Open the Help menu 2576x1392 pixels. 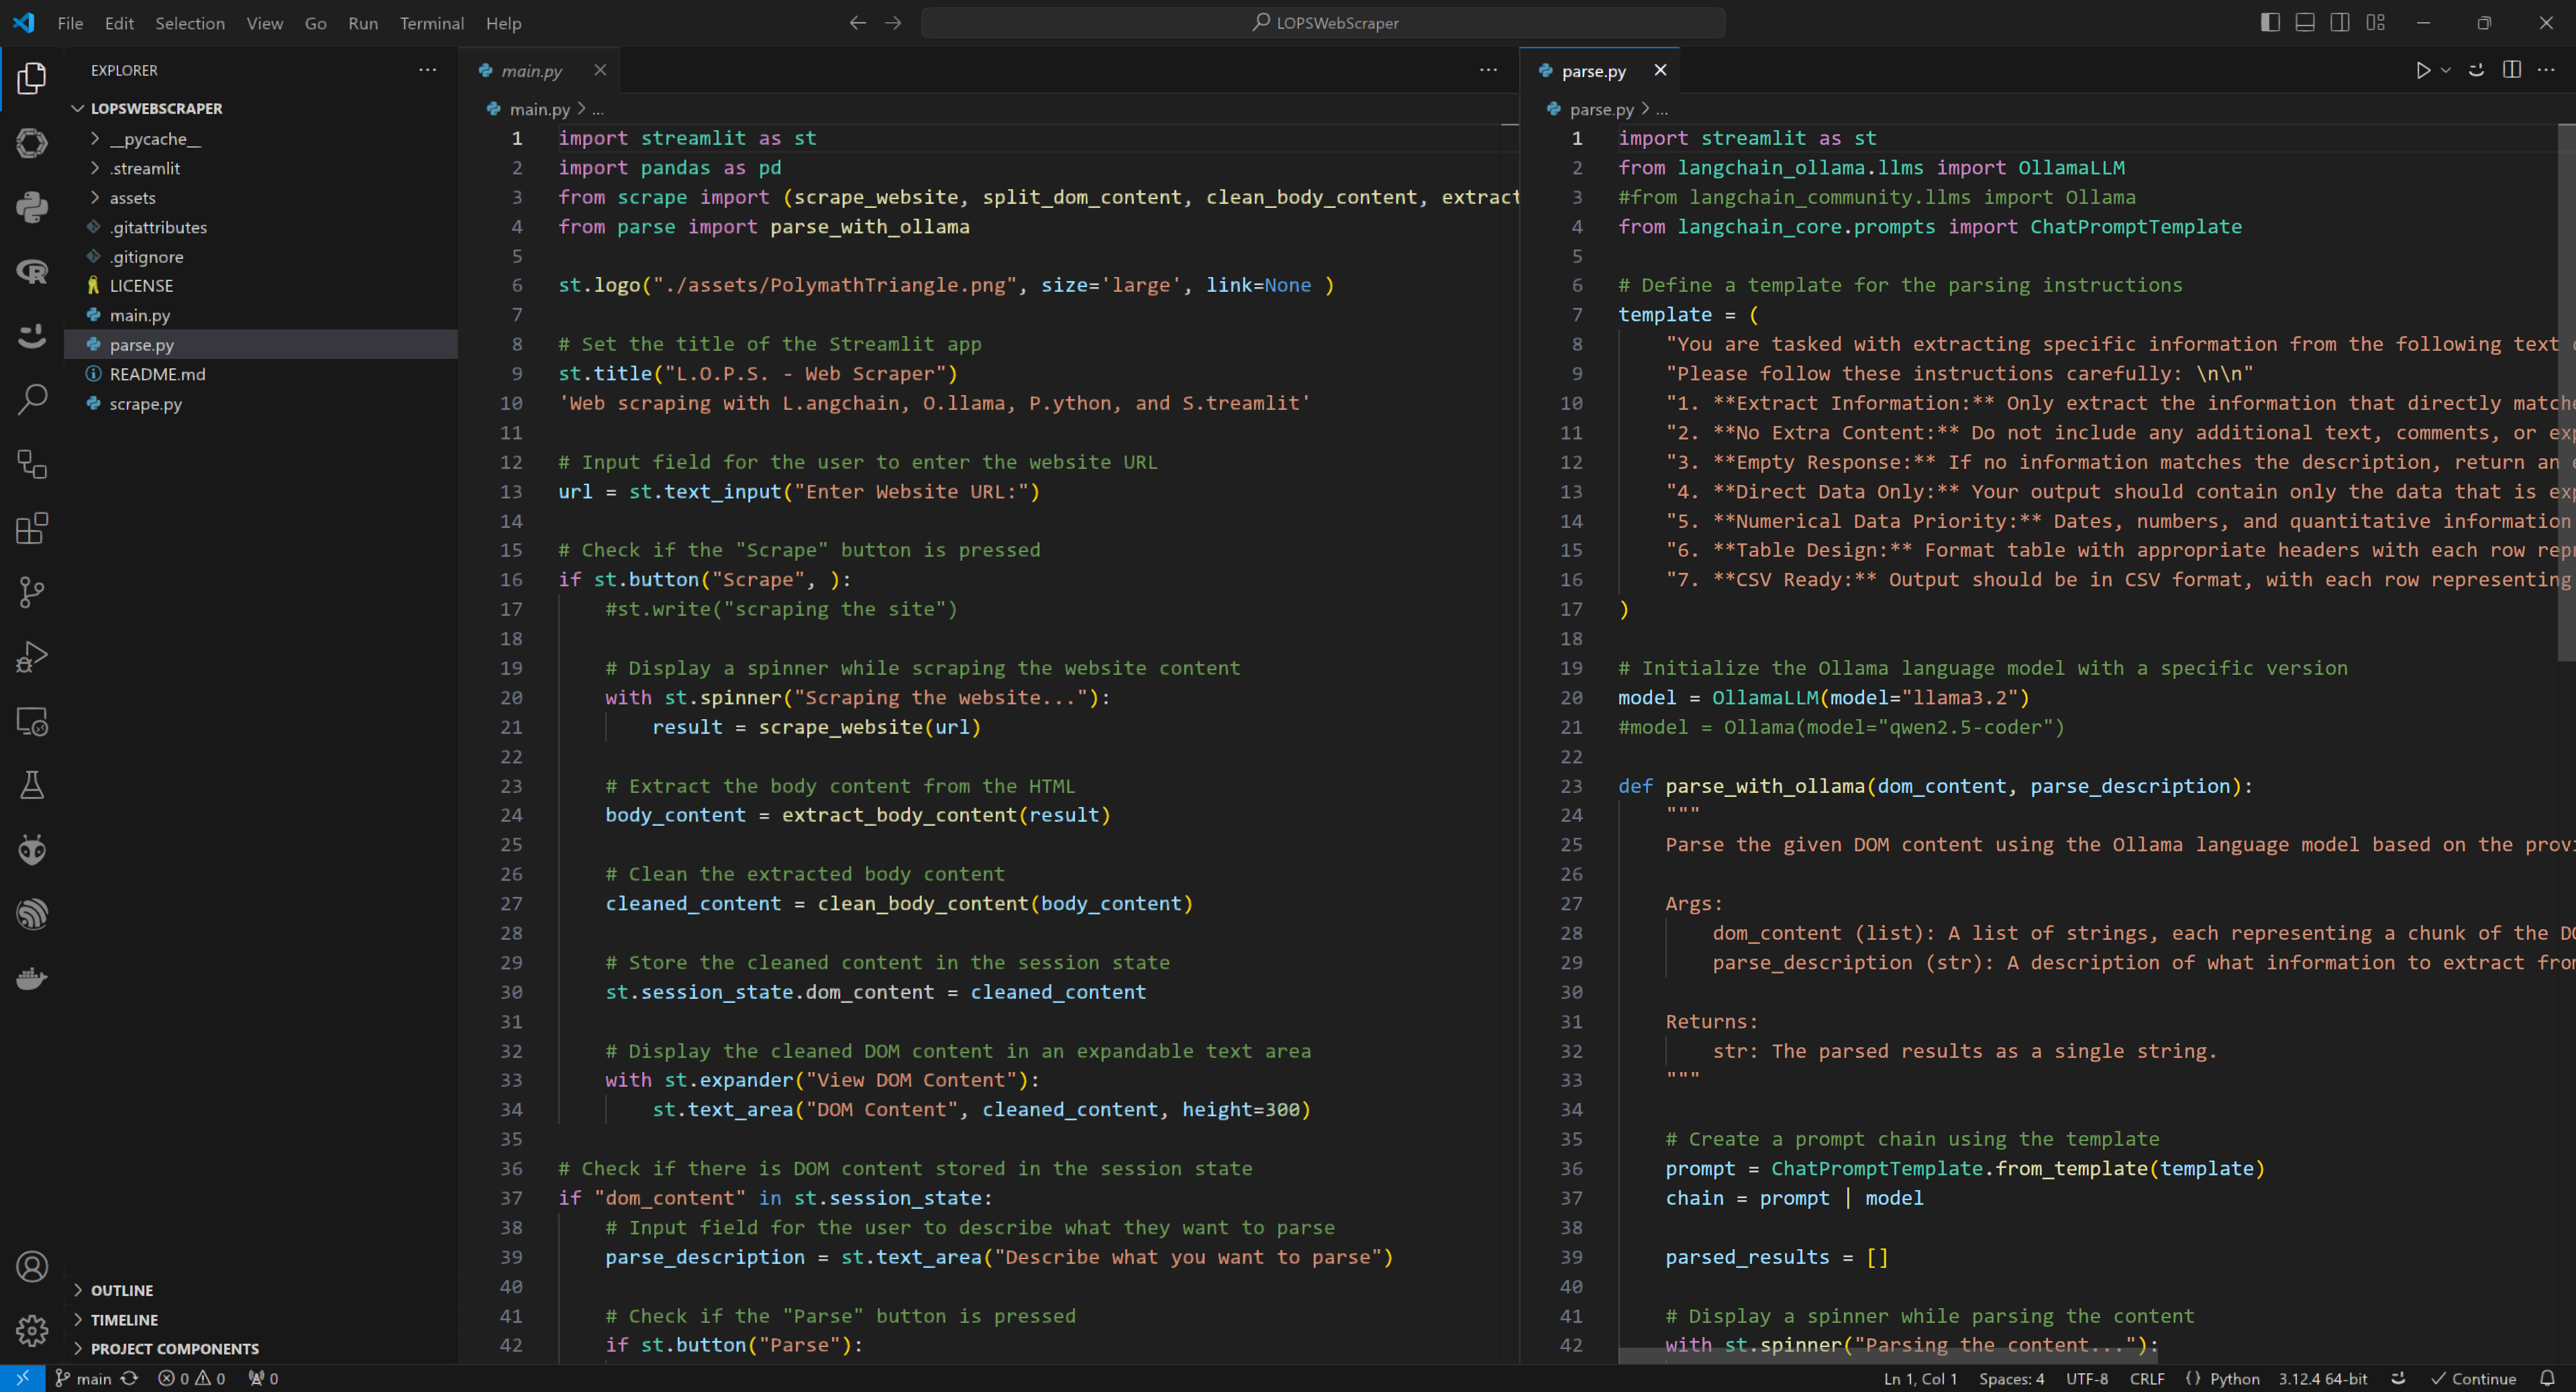pos(503,23)
